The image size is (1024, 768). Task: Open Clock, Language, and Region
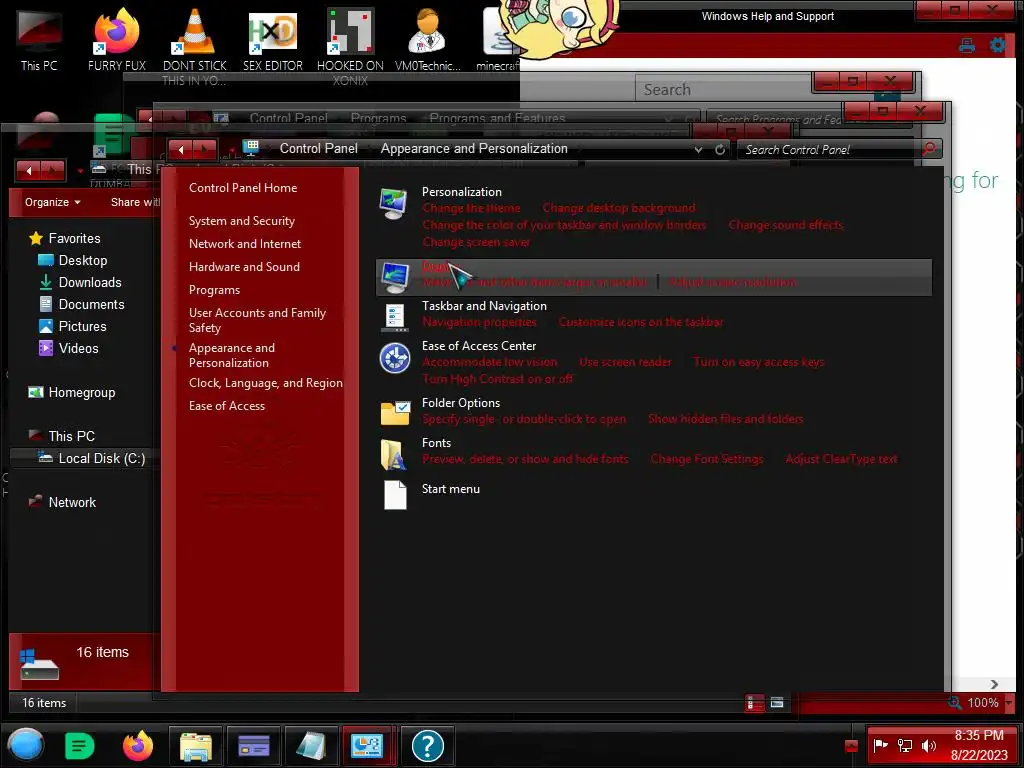tap(265, 383)
